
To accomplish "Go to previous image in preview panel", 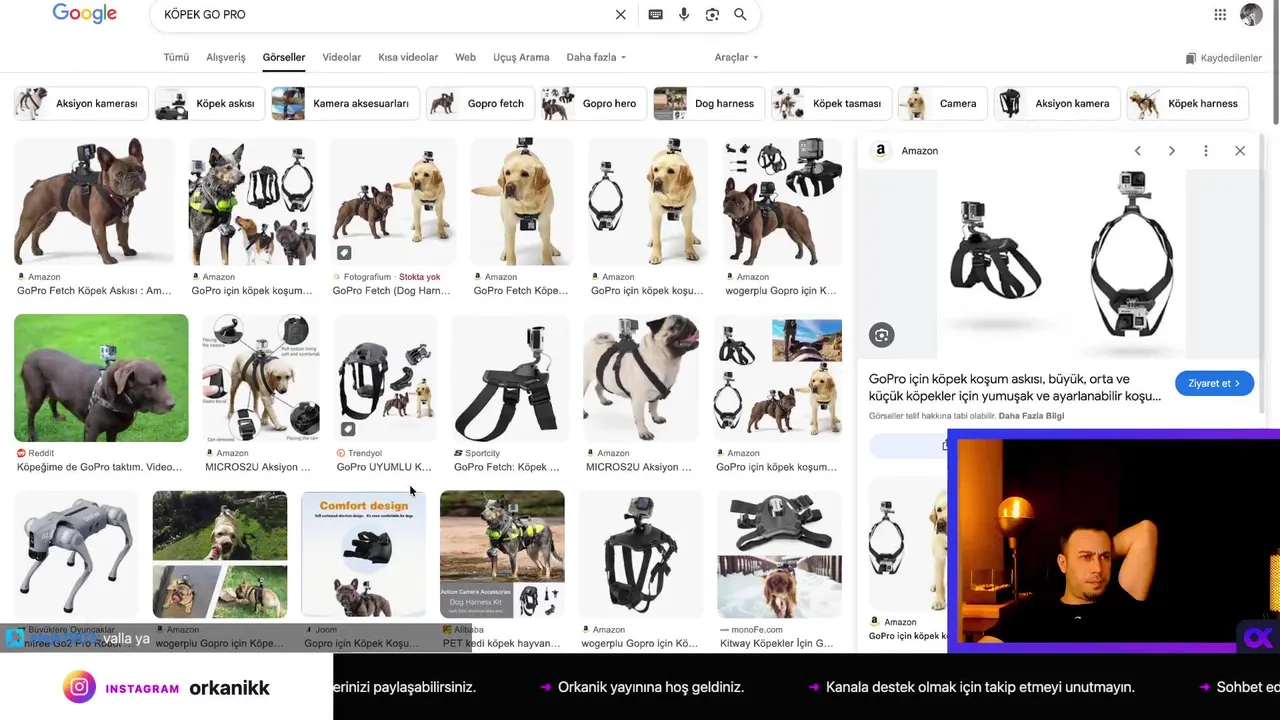I will click(1137, 151).
